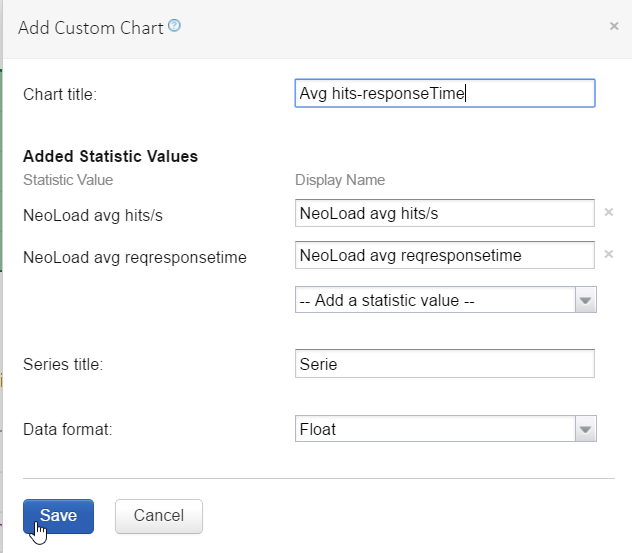Close the Add Custom Chart dialog

pyautogui.click(x=614, y=27)
